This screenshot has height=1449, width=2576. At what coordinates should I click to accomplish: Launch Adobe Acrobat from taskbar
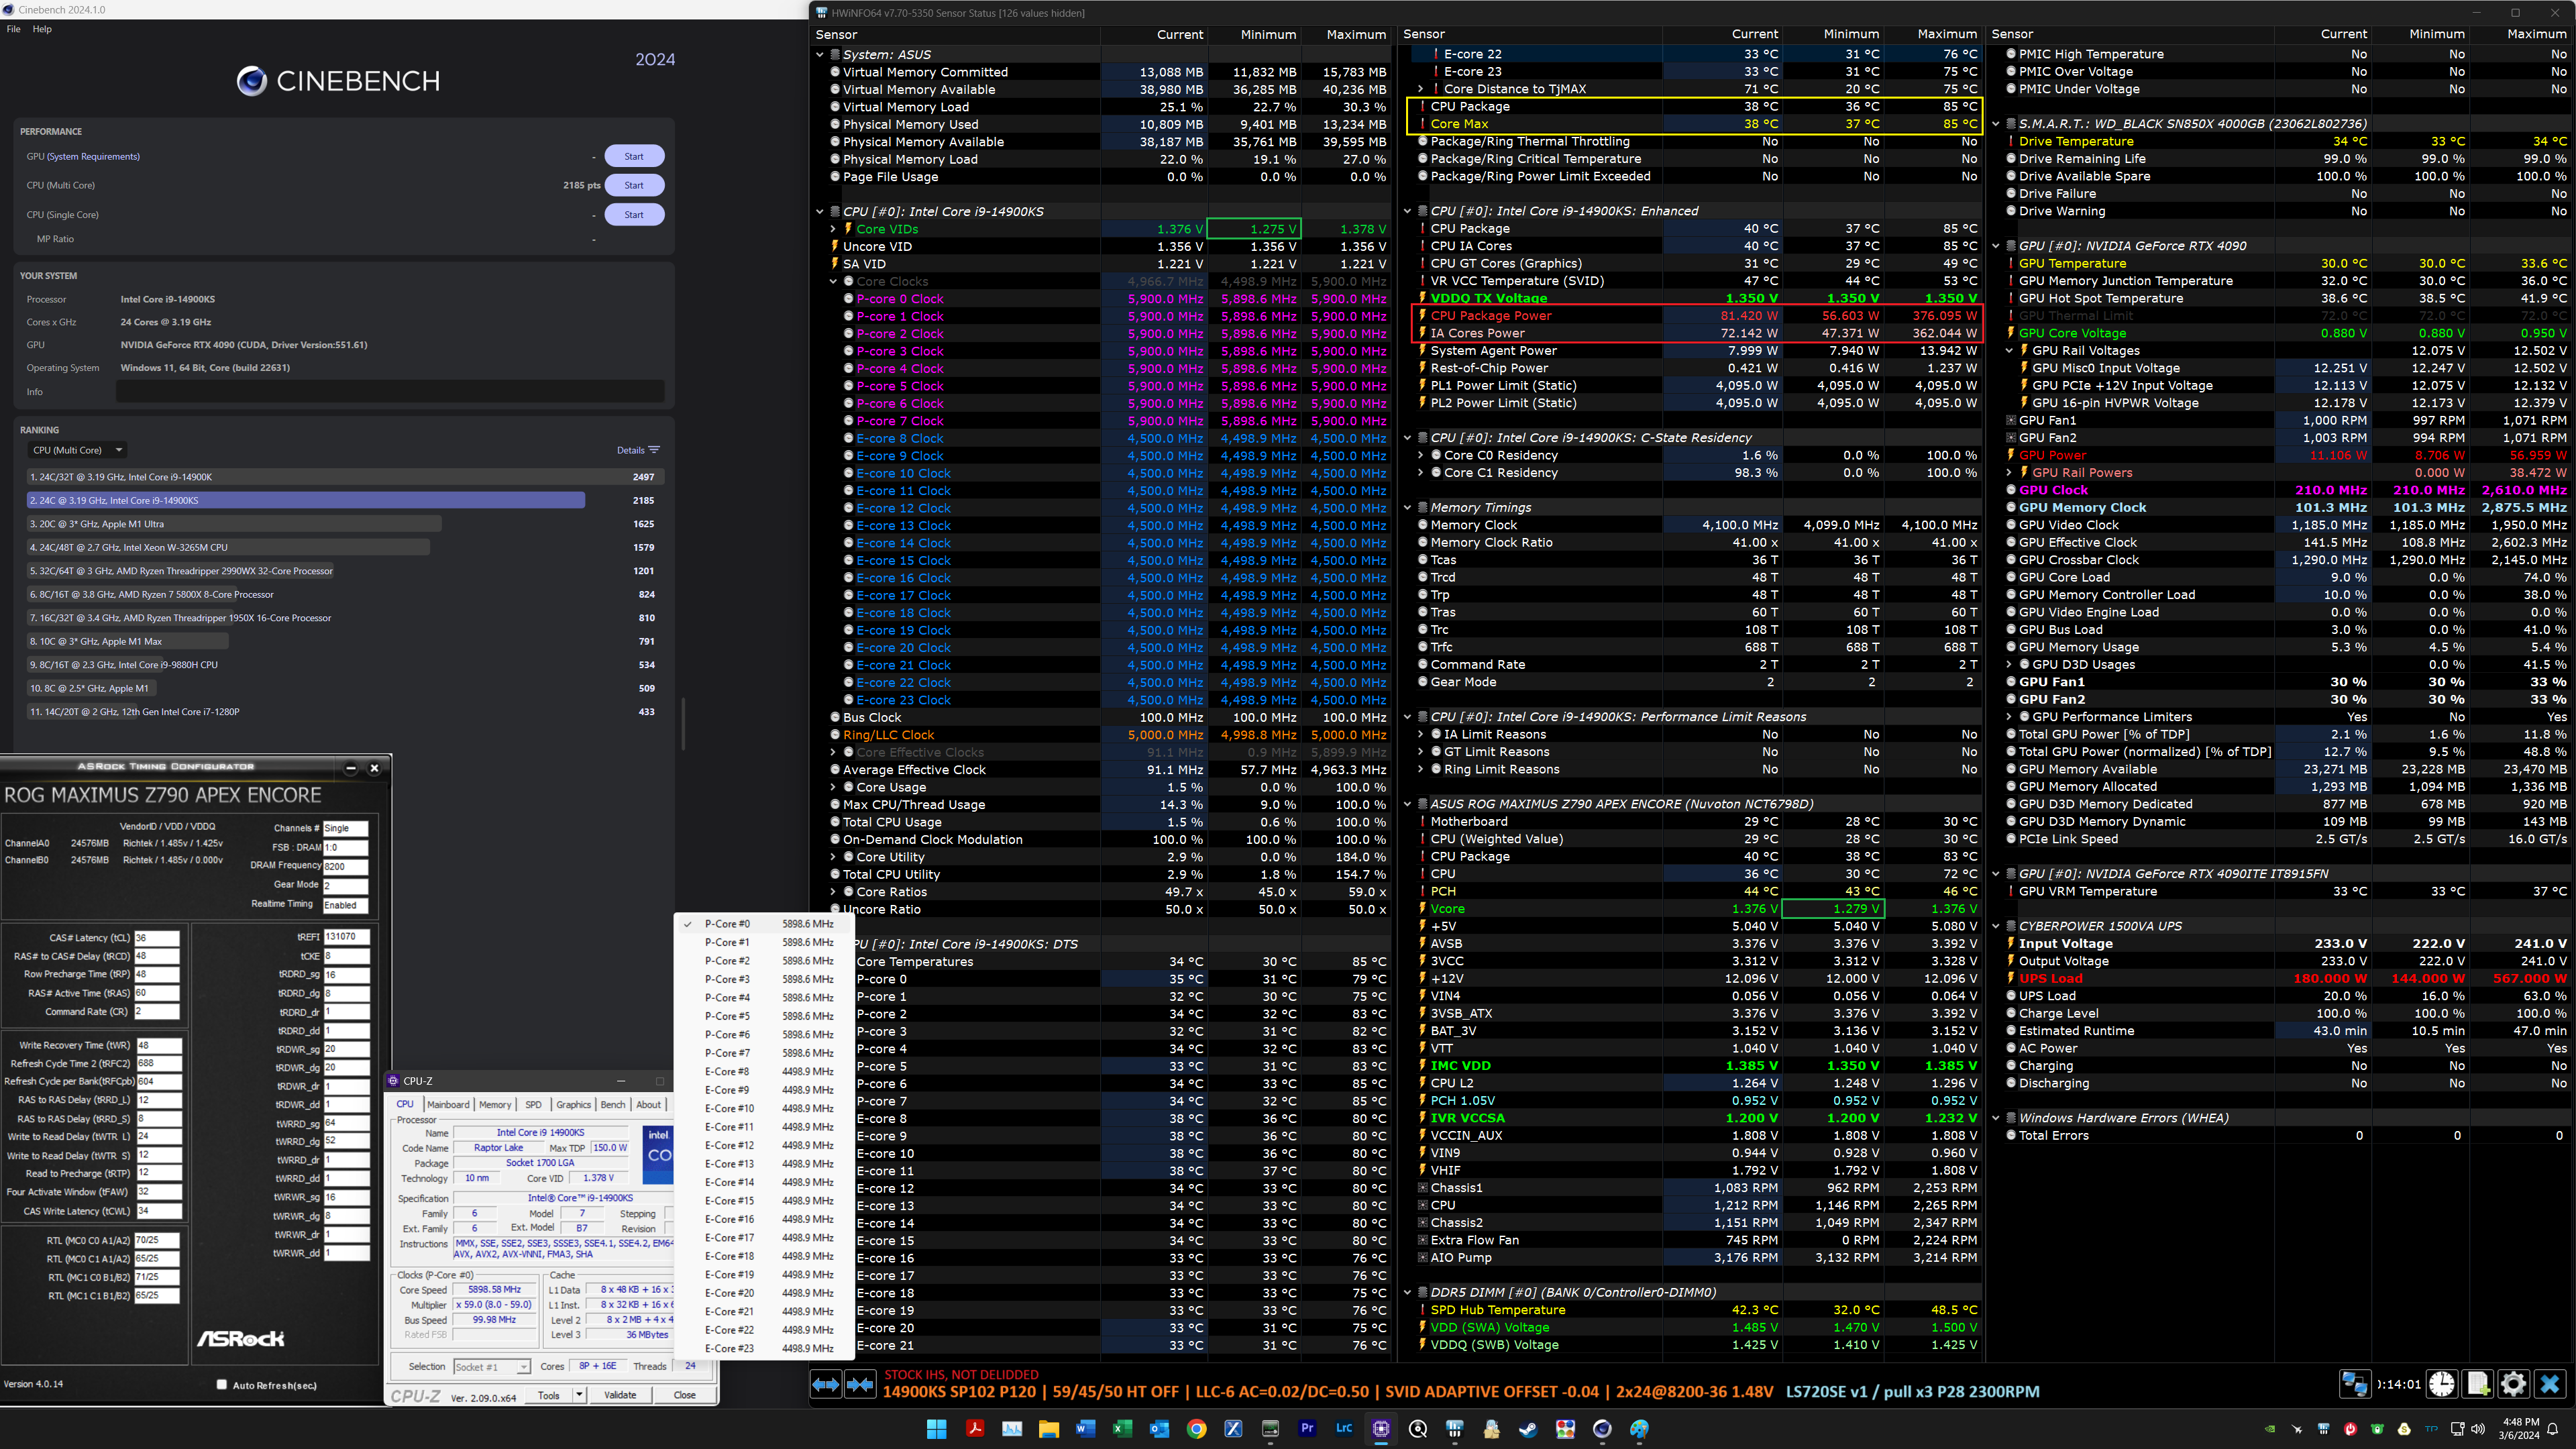974,1428
